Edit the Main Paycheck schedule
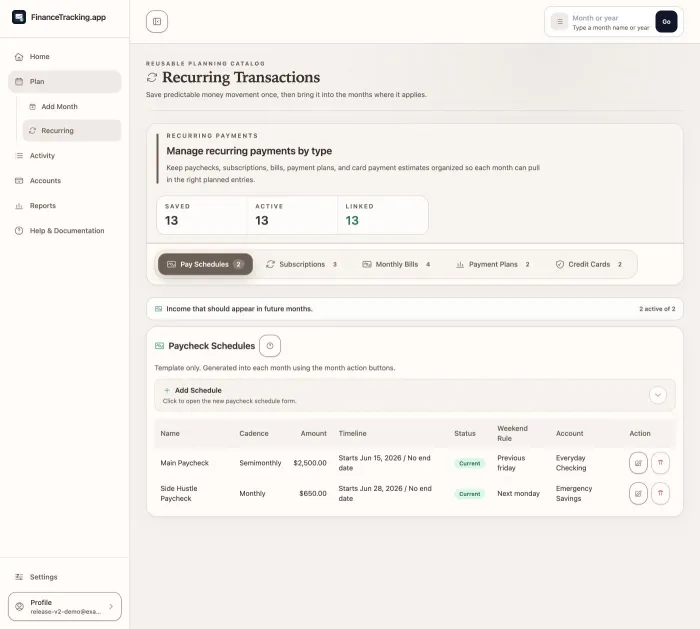This screenshot has width=700, height=629. (638, 463)
